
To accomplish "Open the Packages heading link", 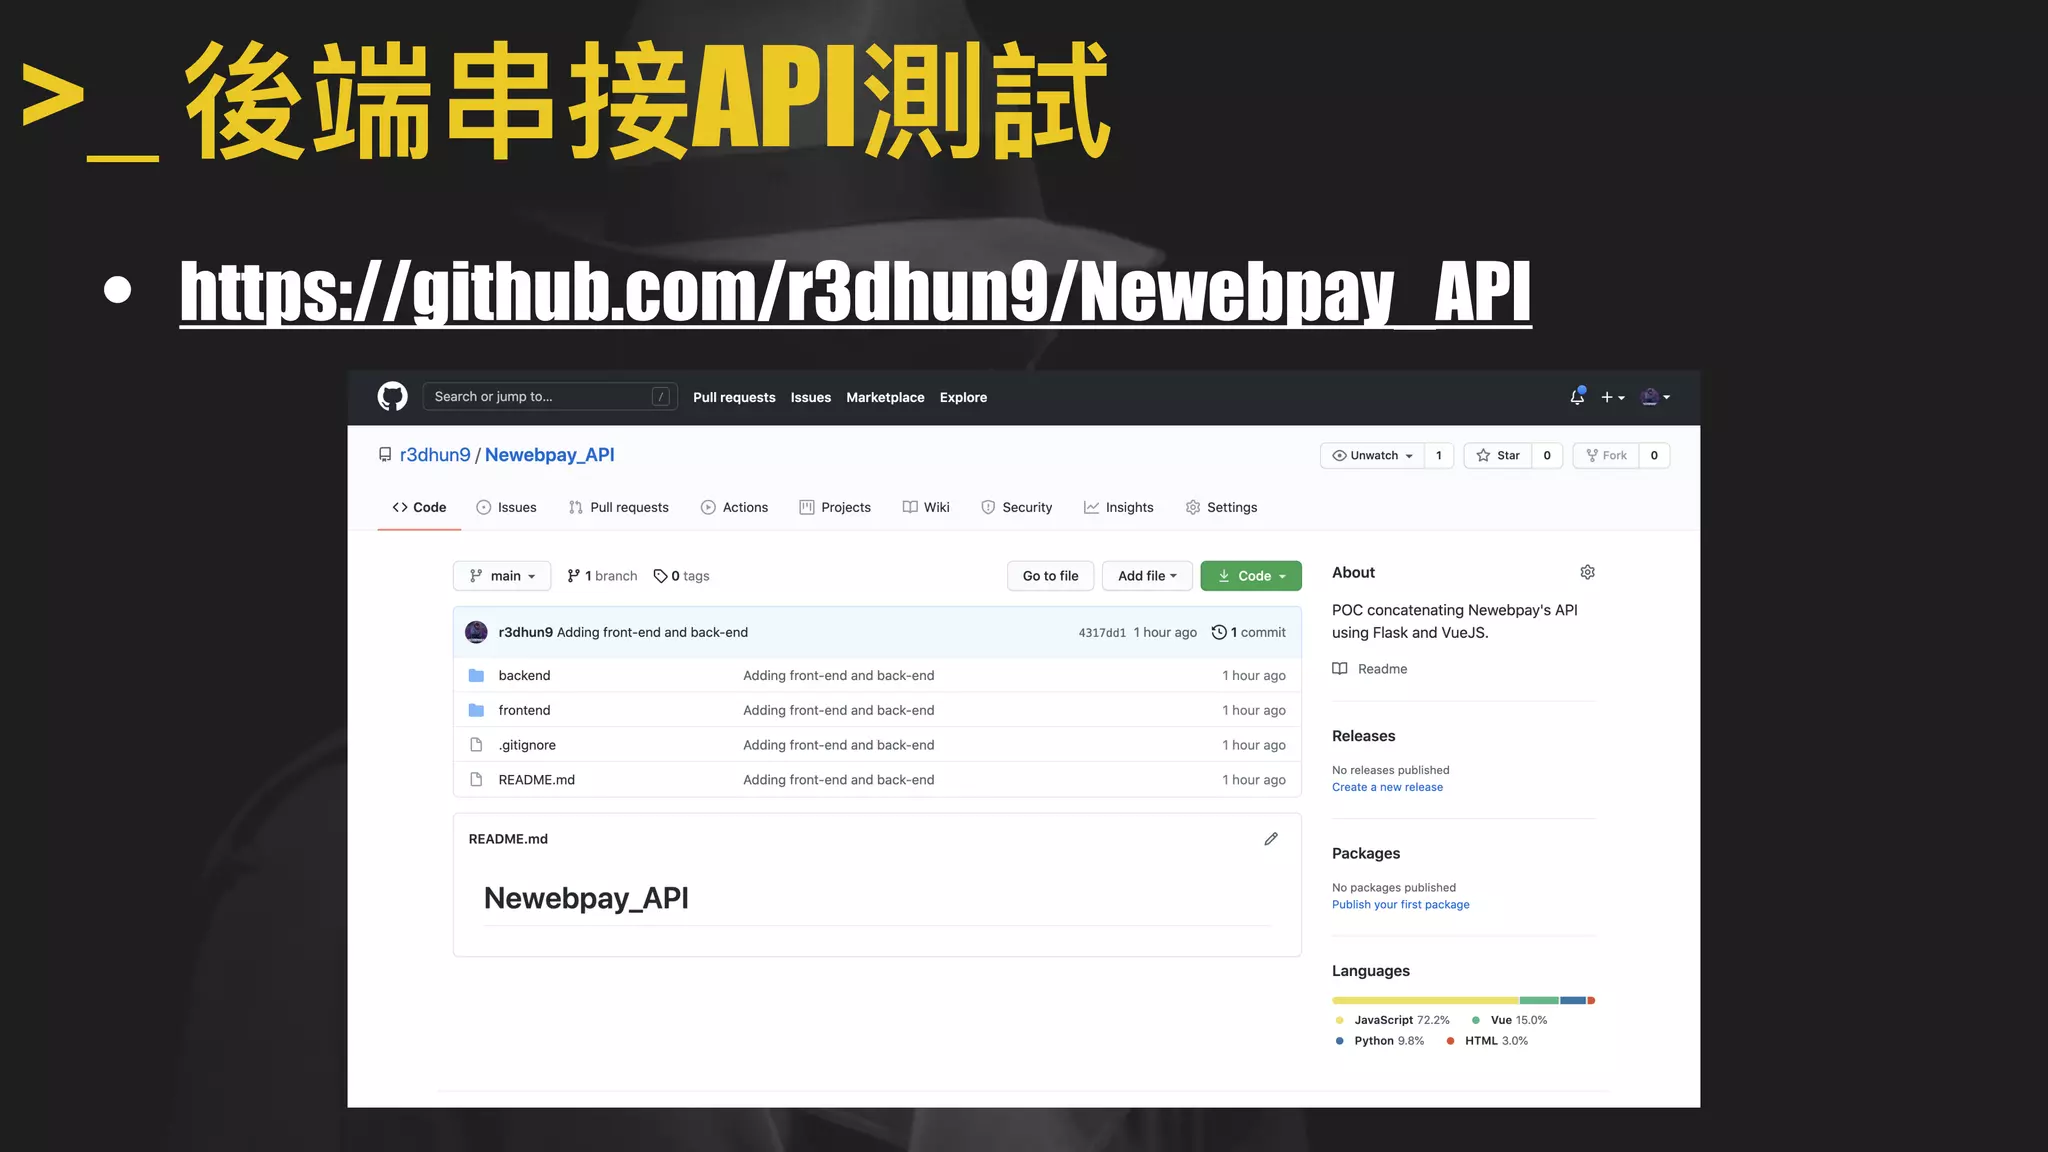I will point(1366,853).
